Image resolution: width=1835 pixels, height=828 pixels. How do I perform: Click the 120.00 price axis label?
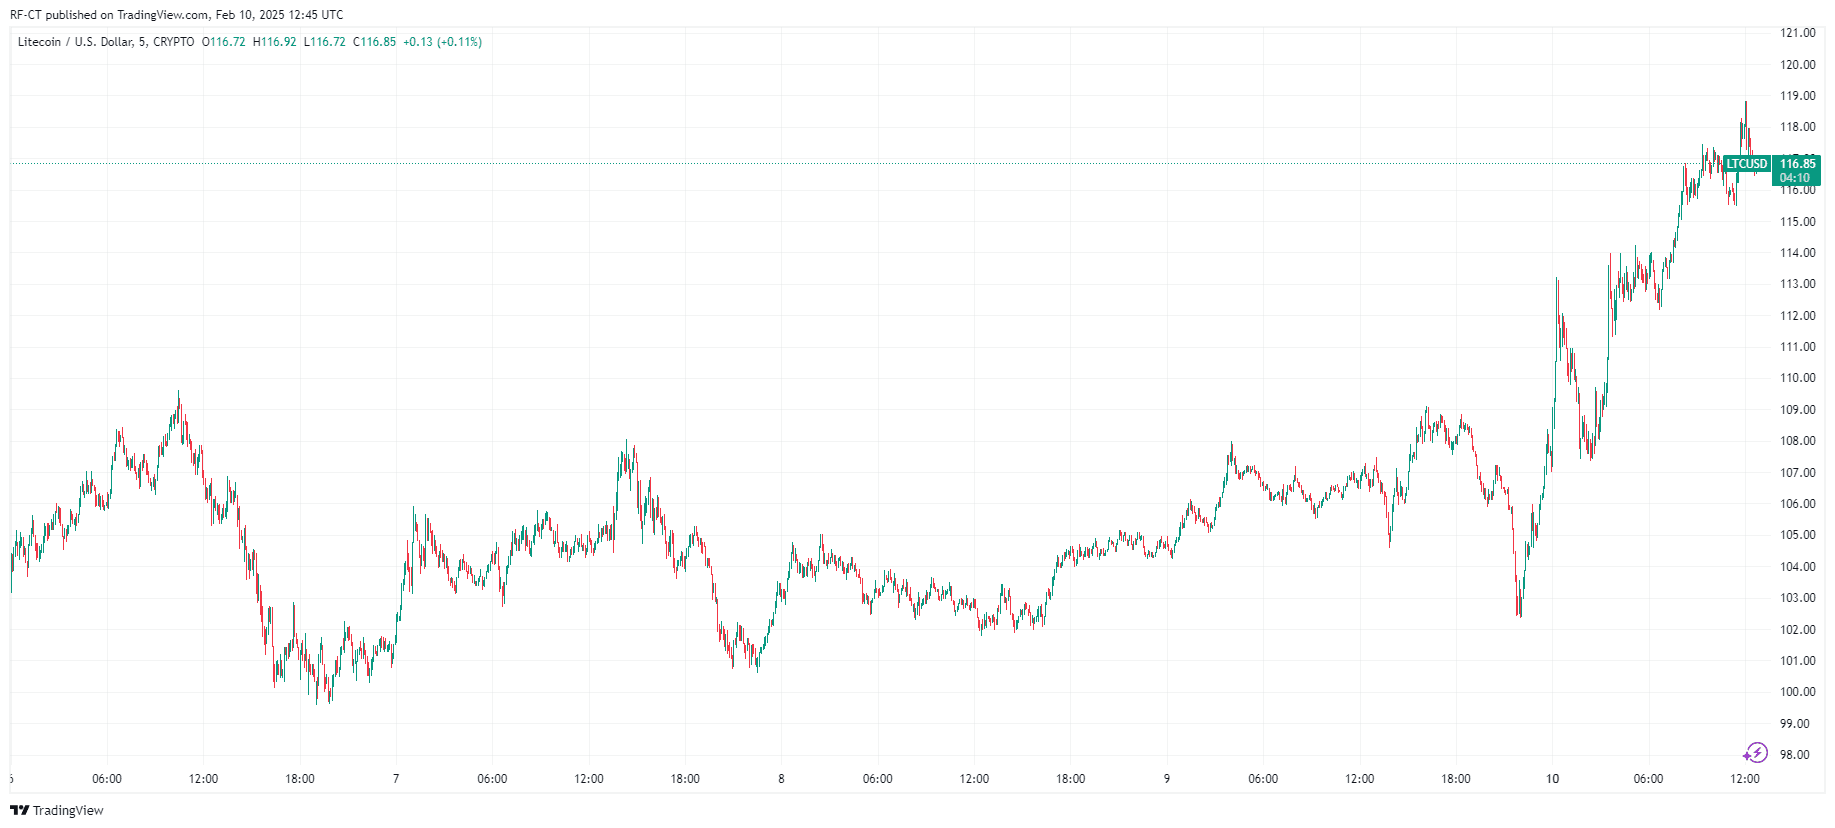point(1797,65)
